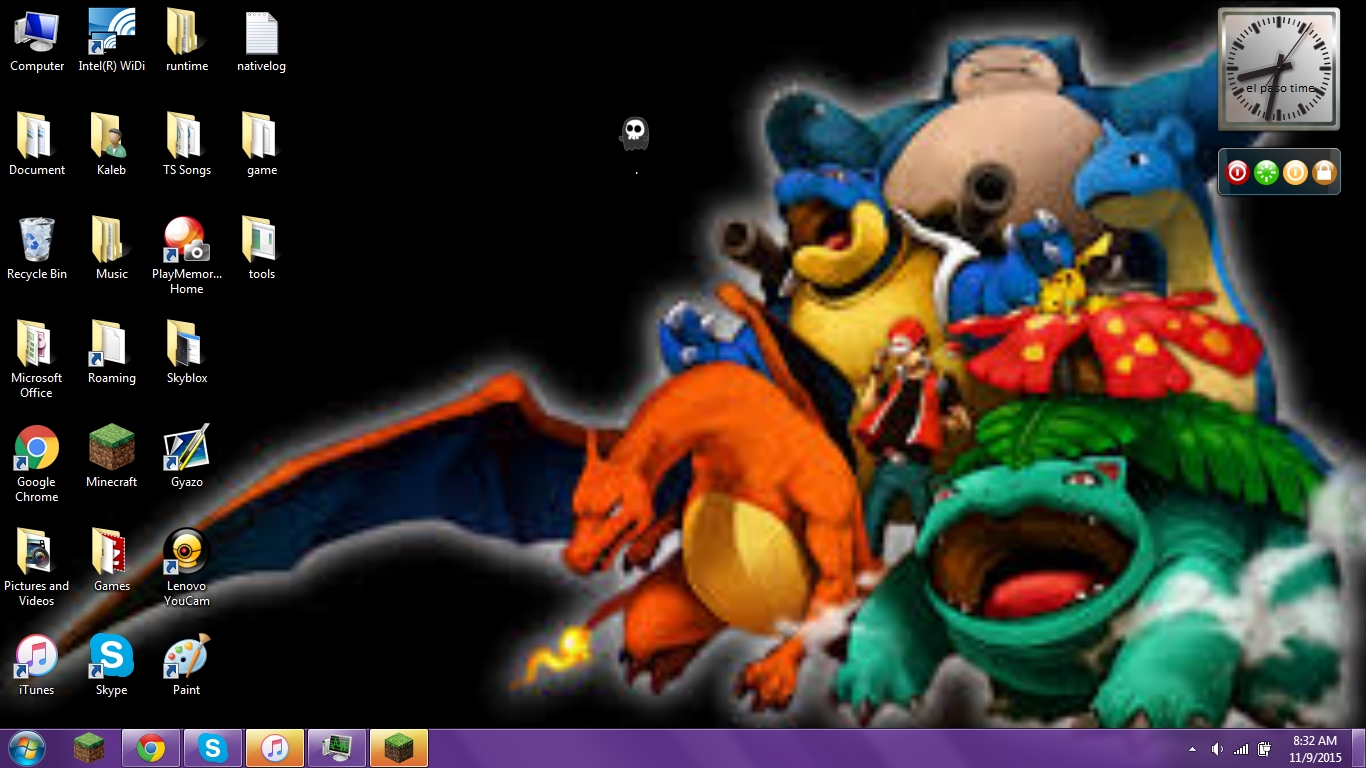This screenshot has width=1366, height=768.
Task: Select the Recycle Bin icon
Action: point(37,249)
